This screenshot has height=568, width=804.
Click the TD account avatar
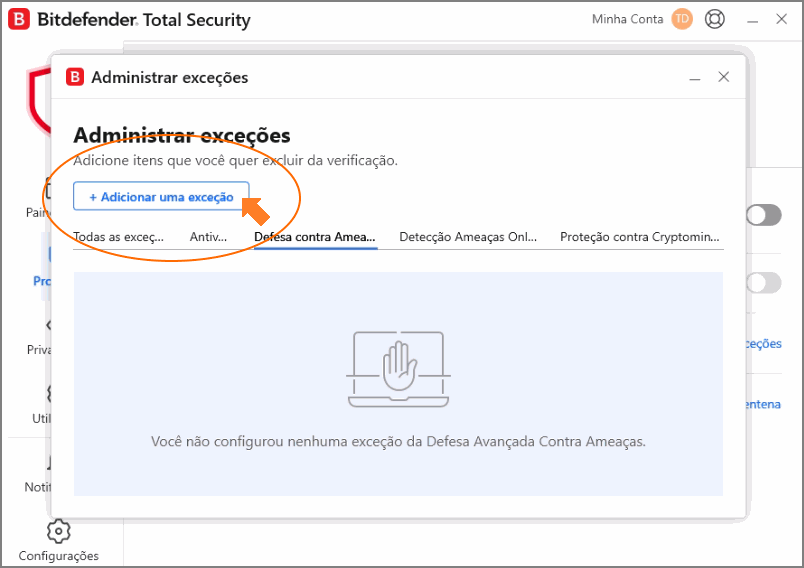coord(682,19)
